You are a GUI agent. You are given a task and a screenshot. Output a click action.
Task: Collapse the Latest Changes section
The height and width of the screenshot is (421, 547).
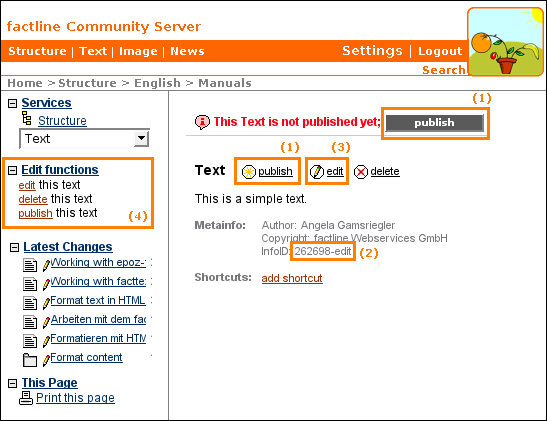pyautogui.click(x=14, y=248)
